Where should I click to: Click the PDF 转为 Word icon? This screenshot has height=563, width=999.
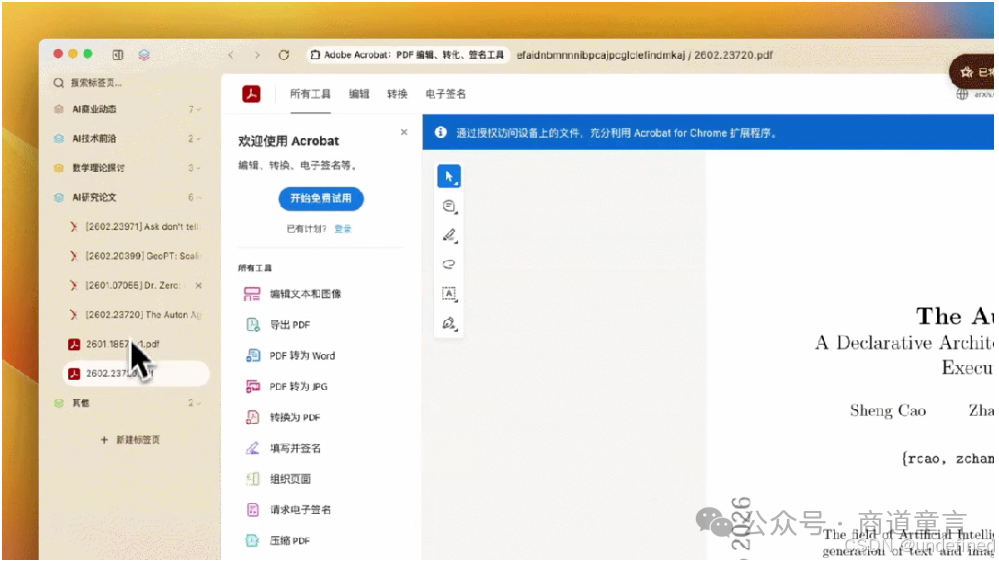tap(252, 355)
